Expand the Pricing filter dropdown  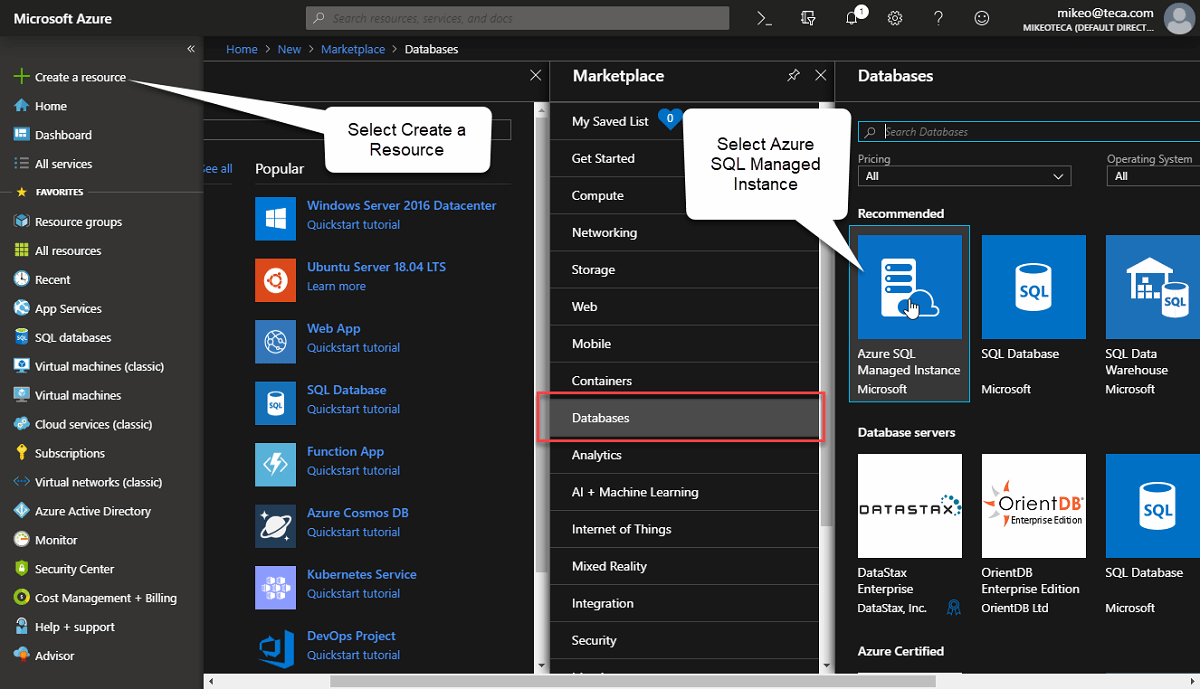click(964, 176)
